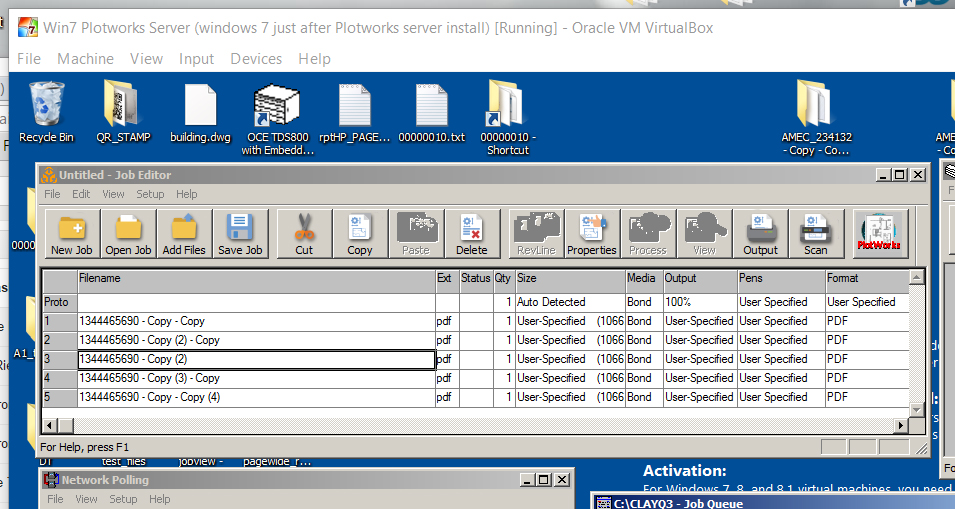The height and width of the screenshot is (509, 955).
Task: Click the RevLine toolbar icon
Action: [537, 234]
